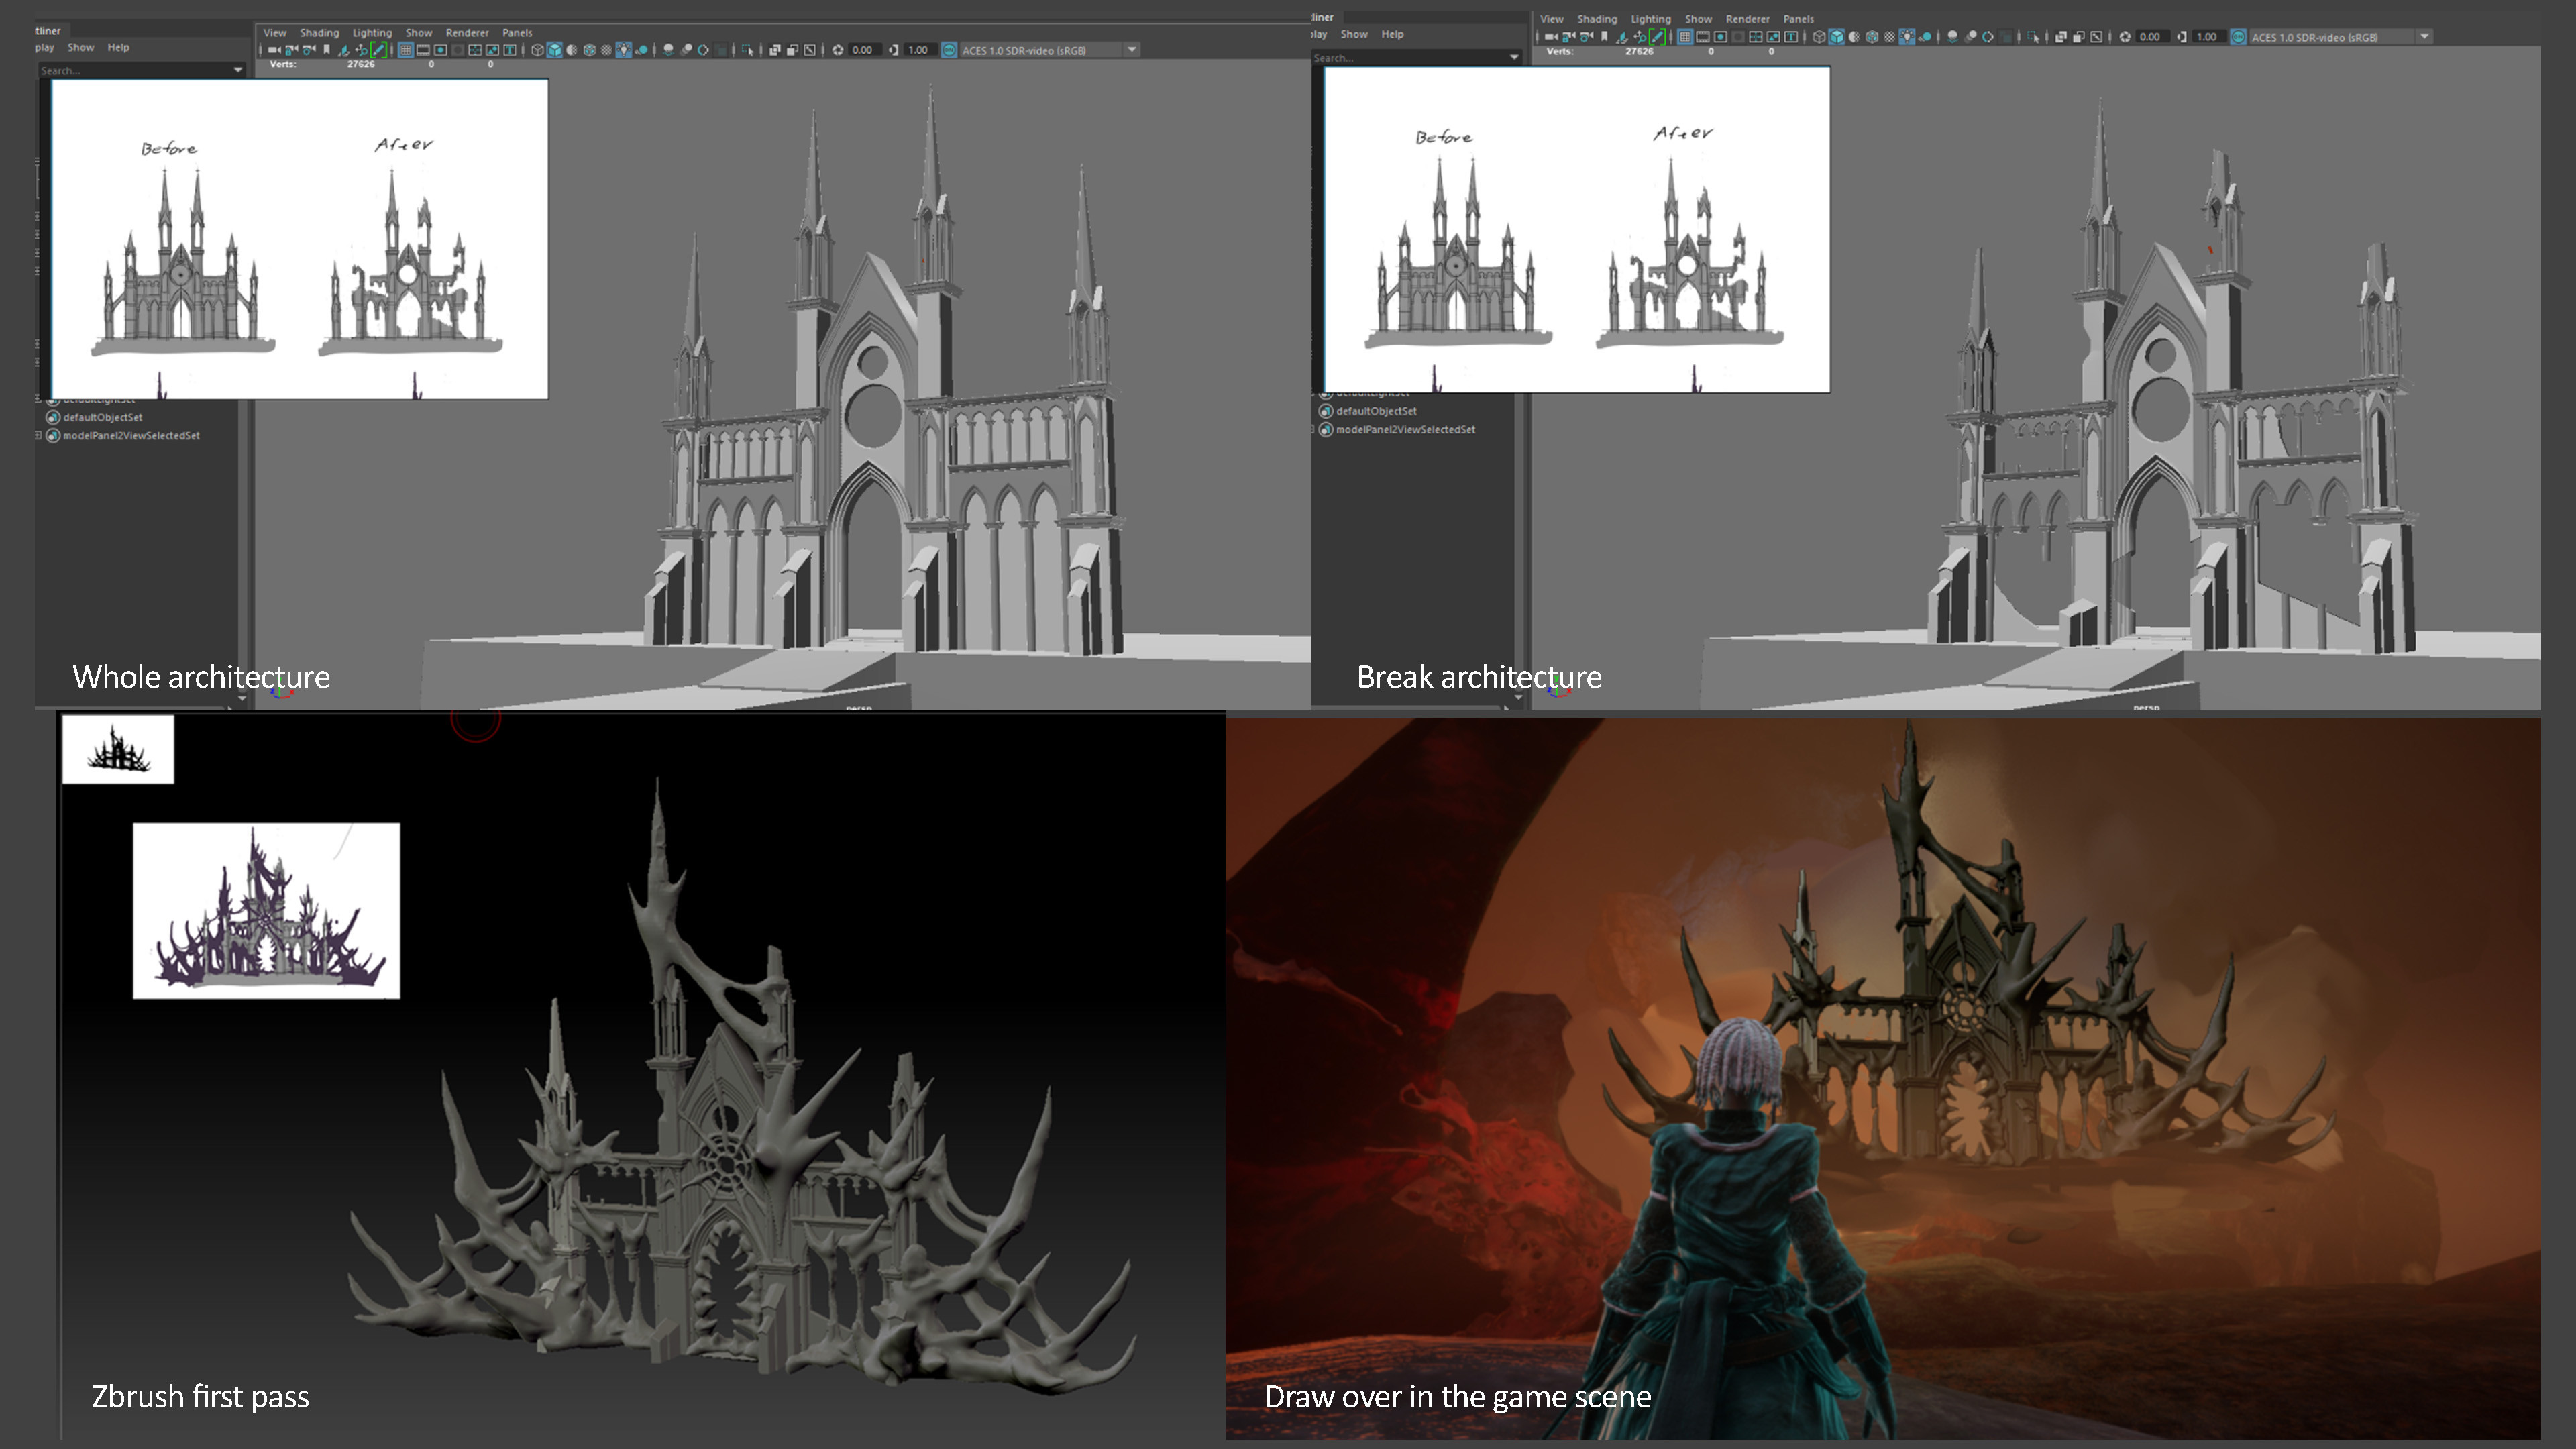Toggle X-Ray mode in right Maya panel
The height and width of the screenshot is (1449, 2576).
click(2061, 37)
